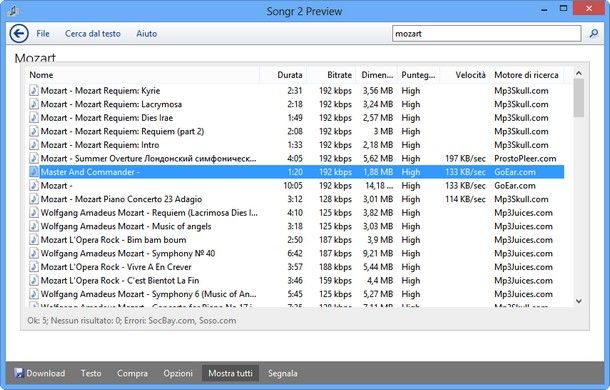Toggle the Mostra tutti button
610x390 pixels.
230,373
